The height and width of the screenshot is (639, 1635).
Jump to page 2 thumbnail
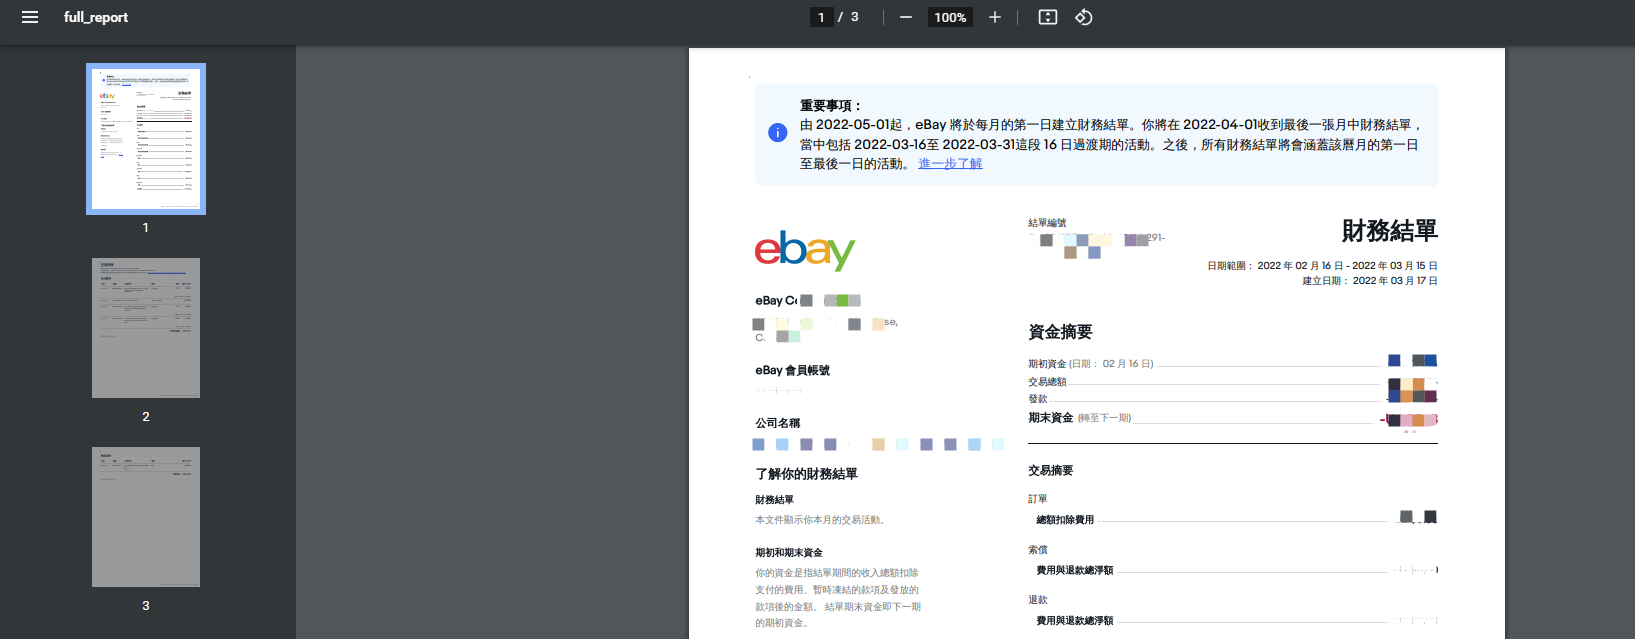pyautogui.click(x=146, y=328)
